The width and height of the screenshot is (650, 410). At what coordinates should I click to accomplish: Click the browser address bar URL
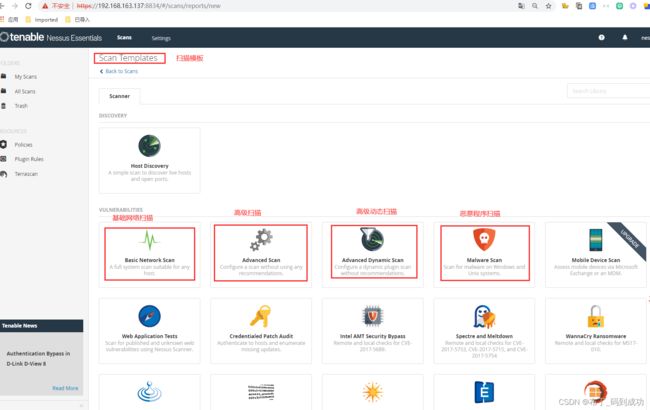[x=148, y=6]
